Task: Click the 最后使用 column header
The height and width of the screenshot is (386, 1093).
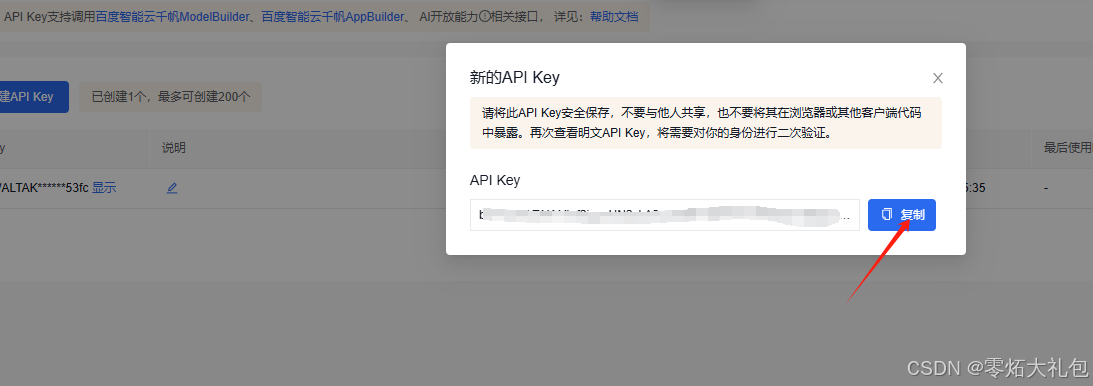Action: tap(1067, 148)
